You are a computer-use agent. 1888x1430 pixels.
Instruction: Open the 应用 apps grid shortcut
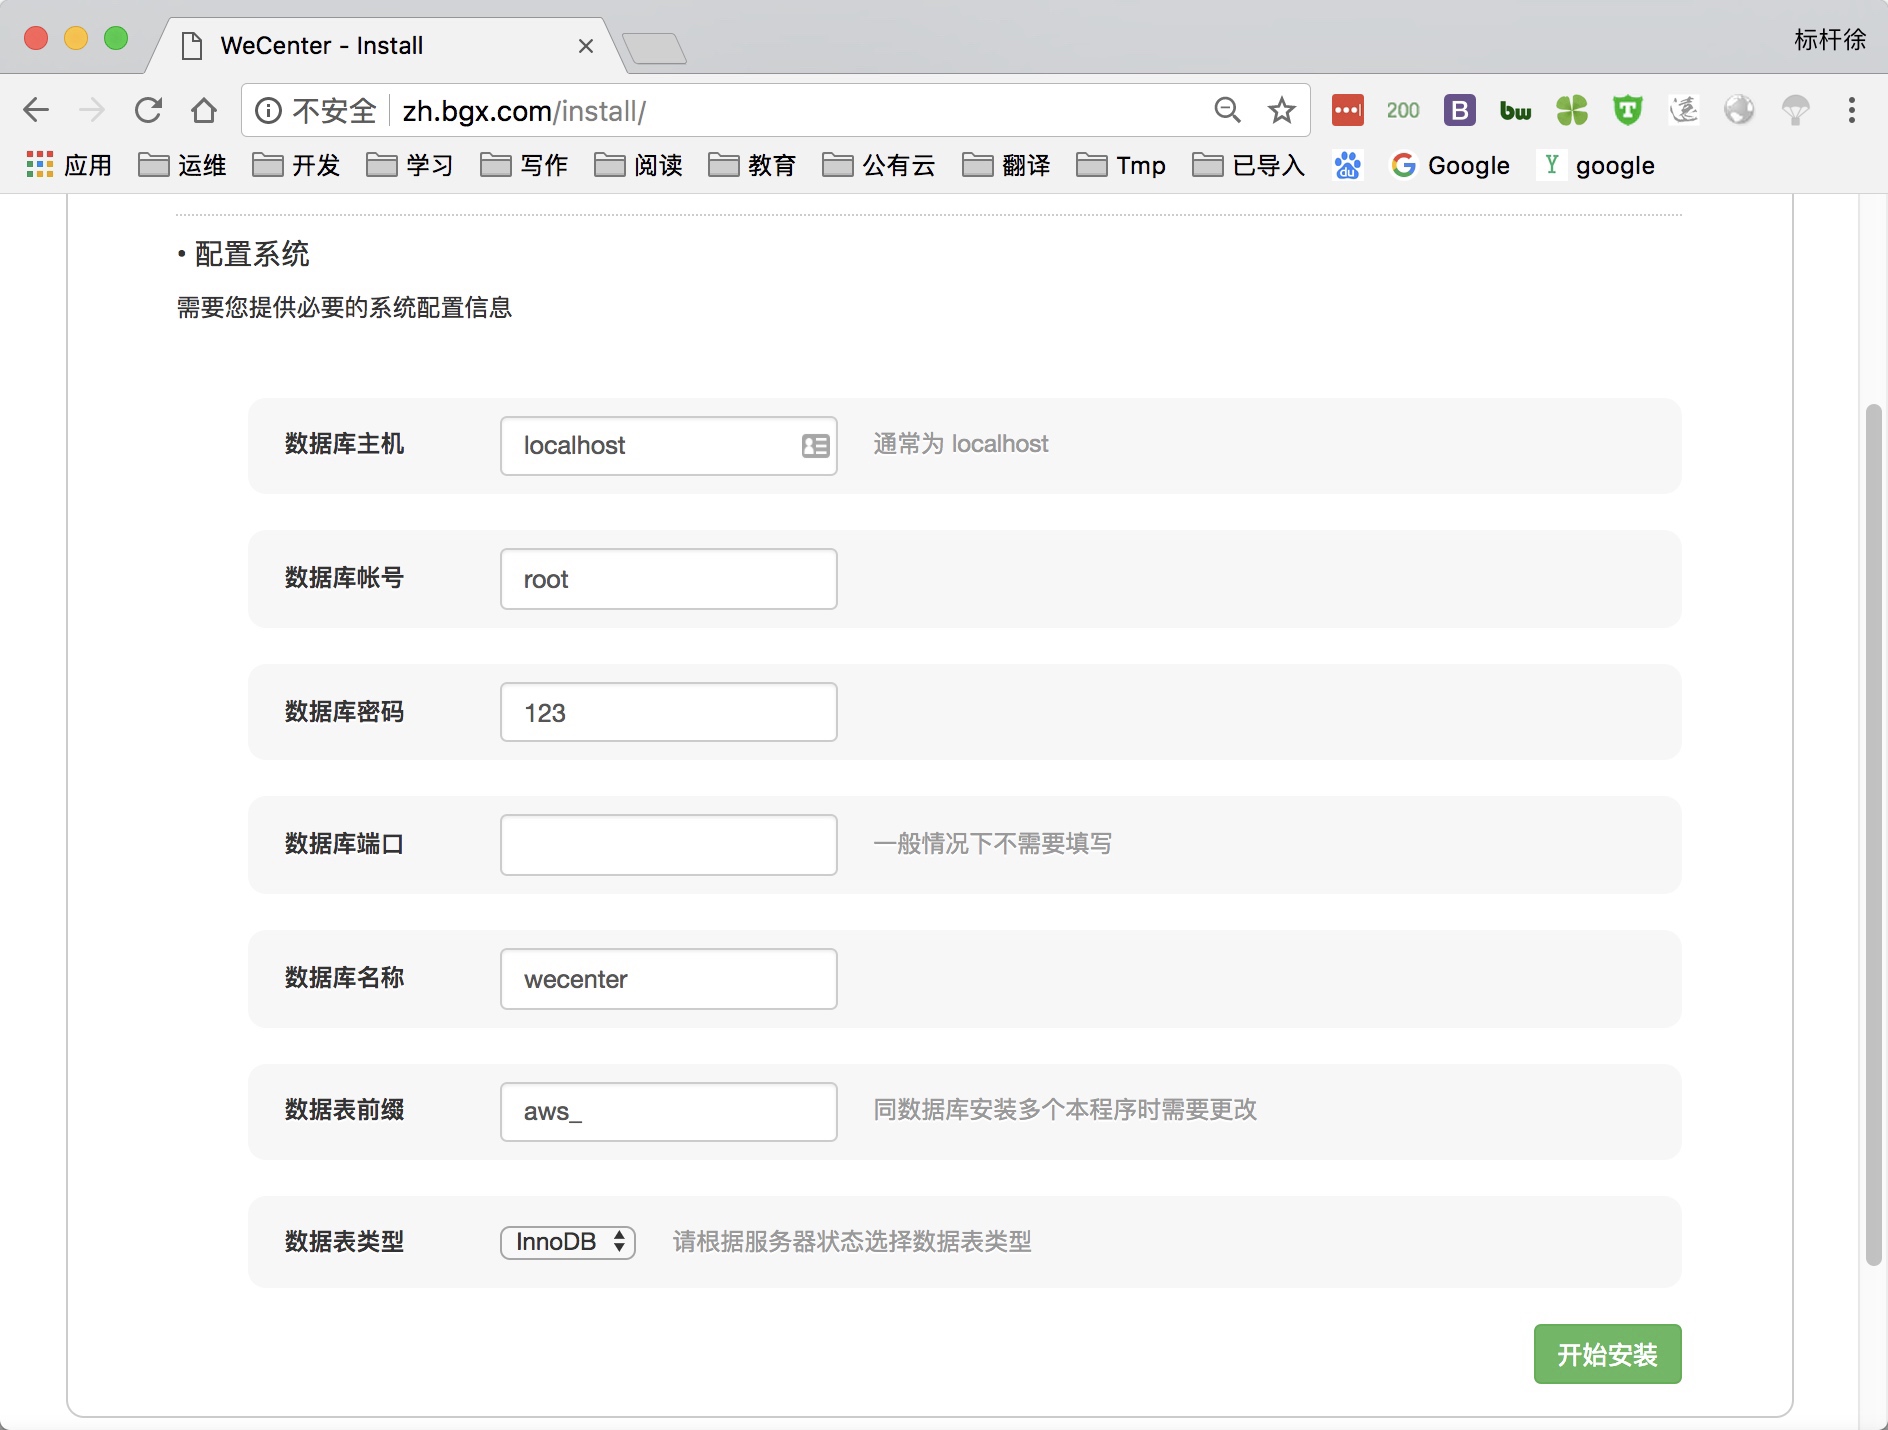pos(68,165)
